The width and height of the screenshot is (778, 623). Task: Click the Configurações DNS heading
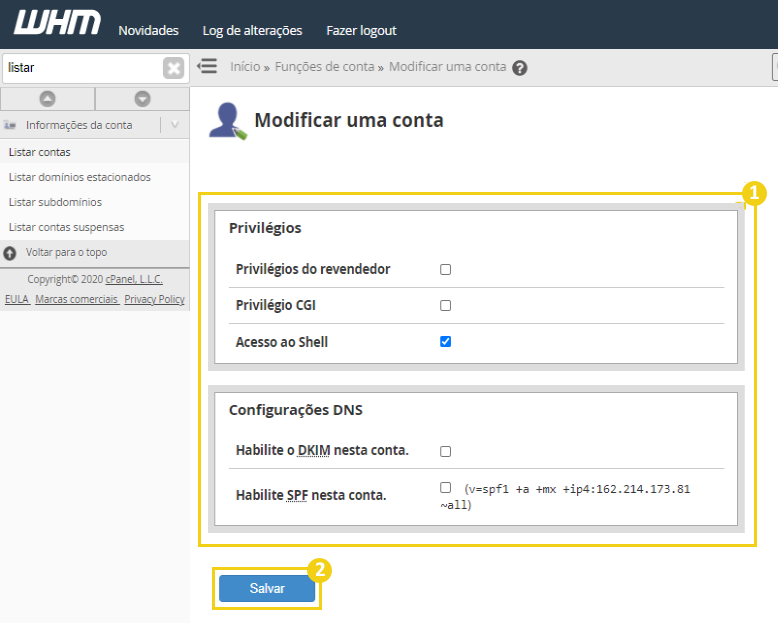(x=296, y=410)
